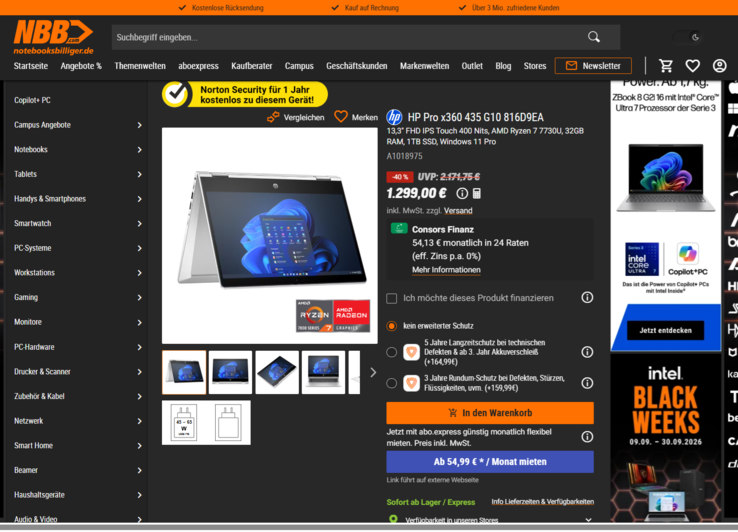The image size is (738, 532).
Task: Click the Consors Finanz logo icon
Action: pos(399,228)
